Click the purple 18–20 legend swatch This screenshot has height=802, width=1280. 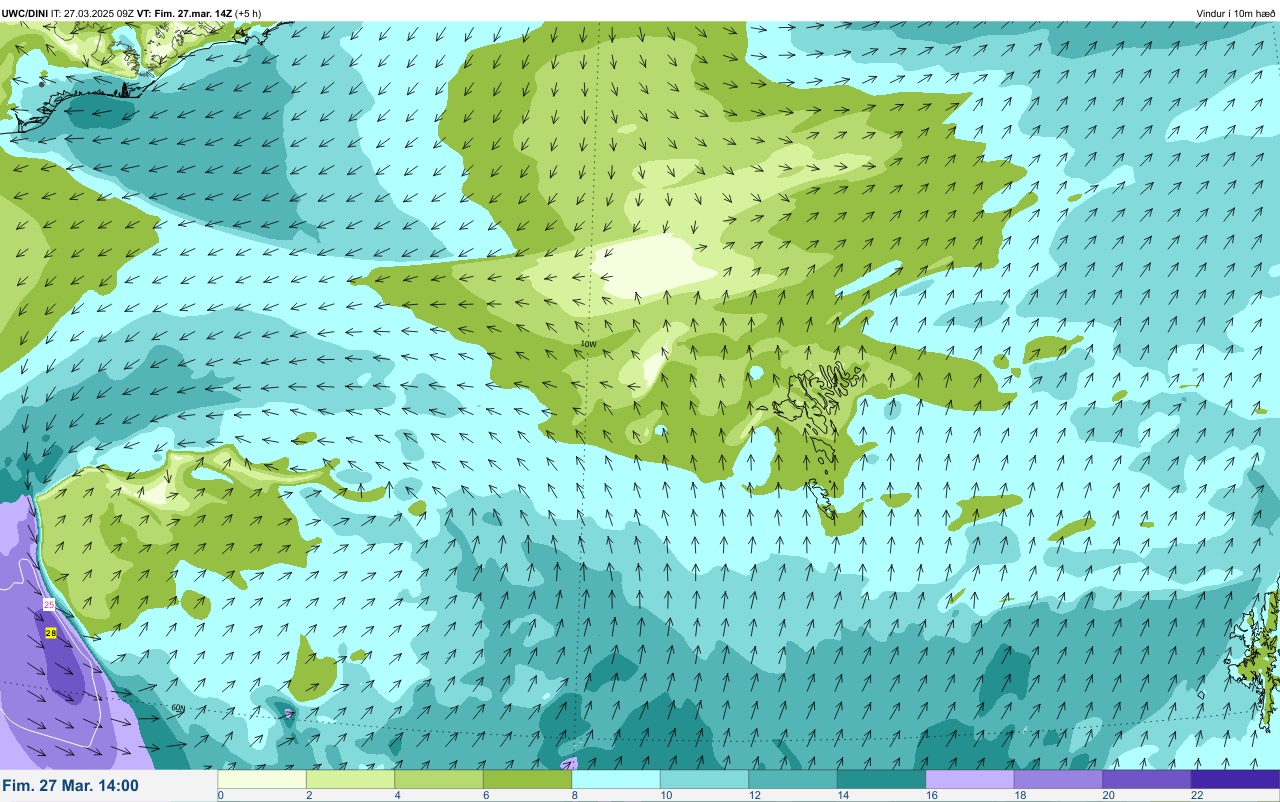pyautogui.click(x=1058, y=779)
